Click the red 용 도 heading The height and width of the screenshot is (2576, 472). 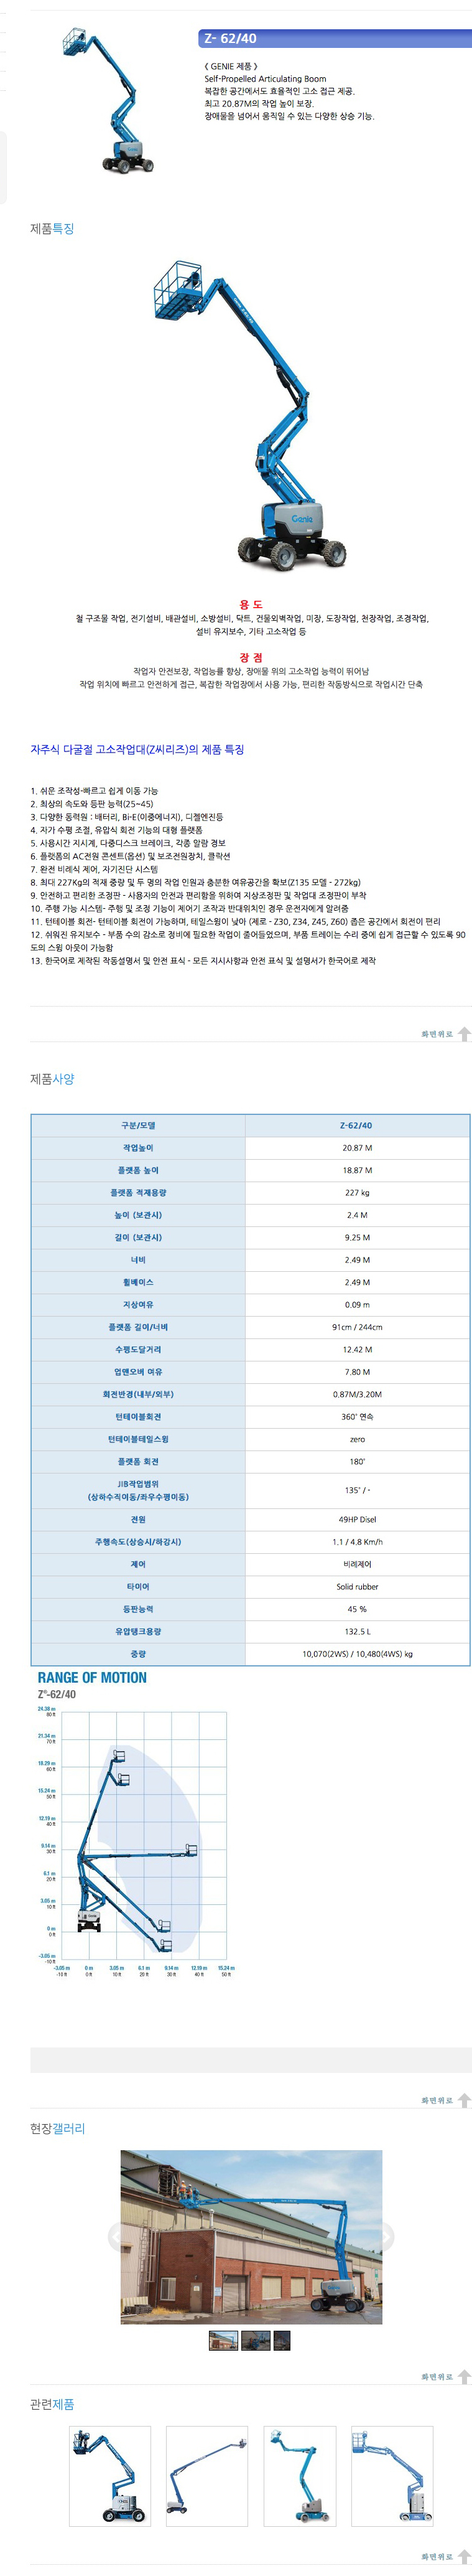[251, 604]
